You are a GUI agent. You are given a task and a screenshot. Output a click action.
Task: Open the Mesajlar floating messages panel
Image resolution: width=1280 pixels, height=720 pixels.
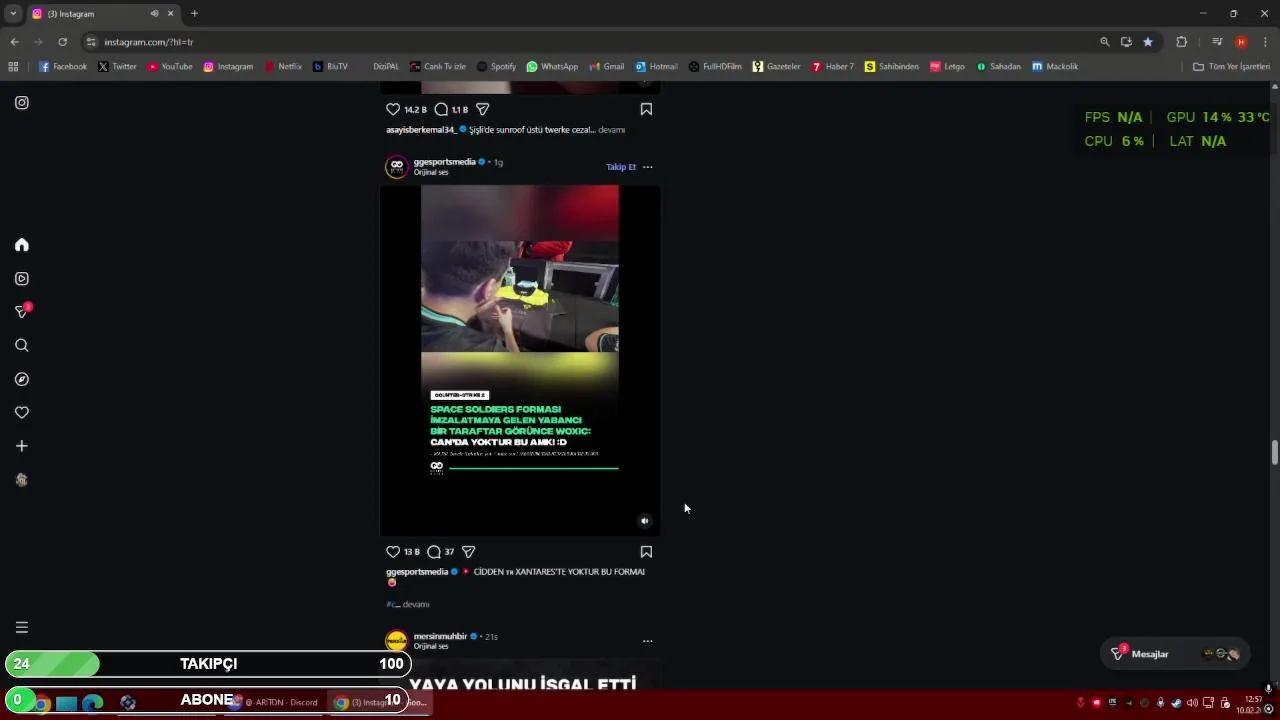point(1176,654)
